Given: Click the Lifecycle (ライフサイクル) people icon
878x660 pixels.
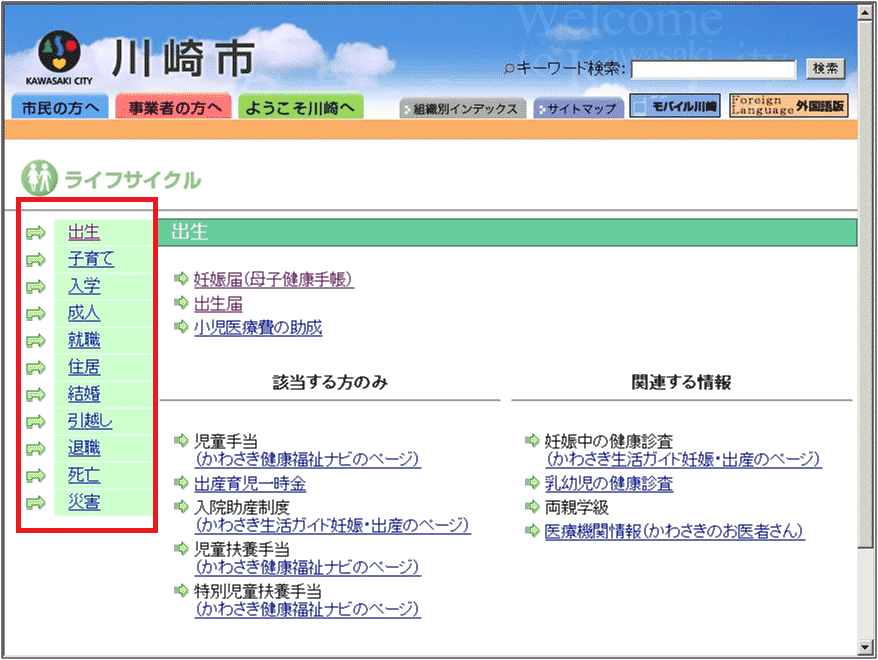Looking at the screenshot, I should coord(38,180).
